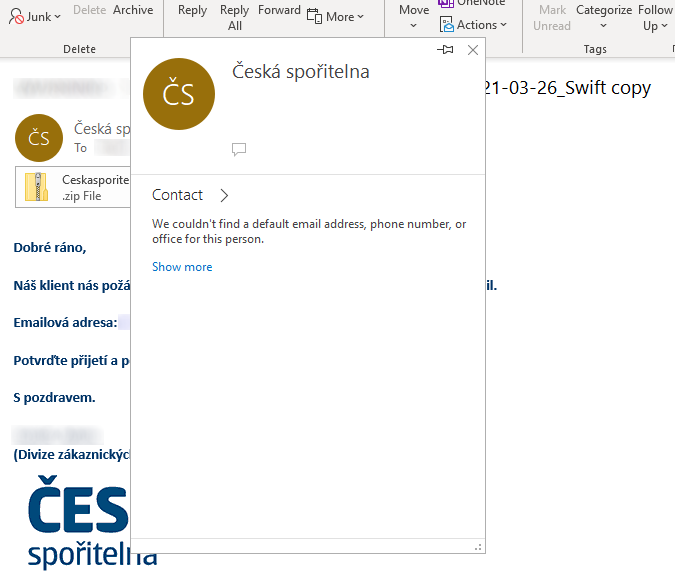675x573 pixels.
Task: Click the chat bubble icon in contact card
Action: (239, 149)
